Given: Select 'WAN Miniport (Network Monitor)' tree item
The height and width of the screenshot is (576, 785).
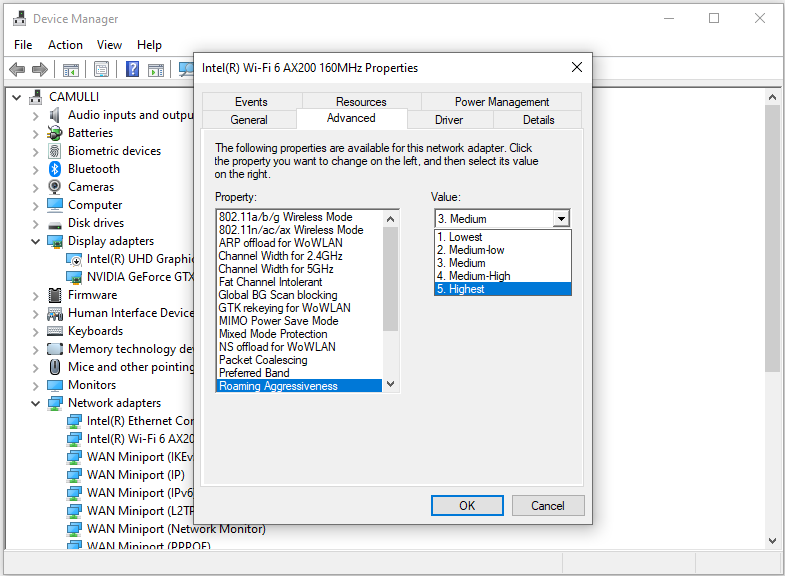Looking at the screenshot, I should (x=176, y=528).
